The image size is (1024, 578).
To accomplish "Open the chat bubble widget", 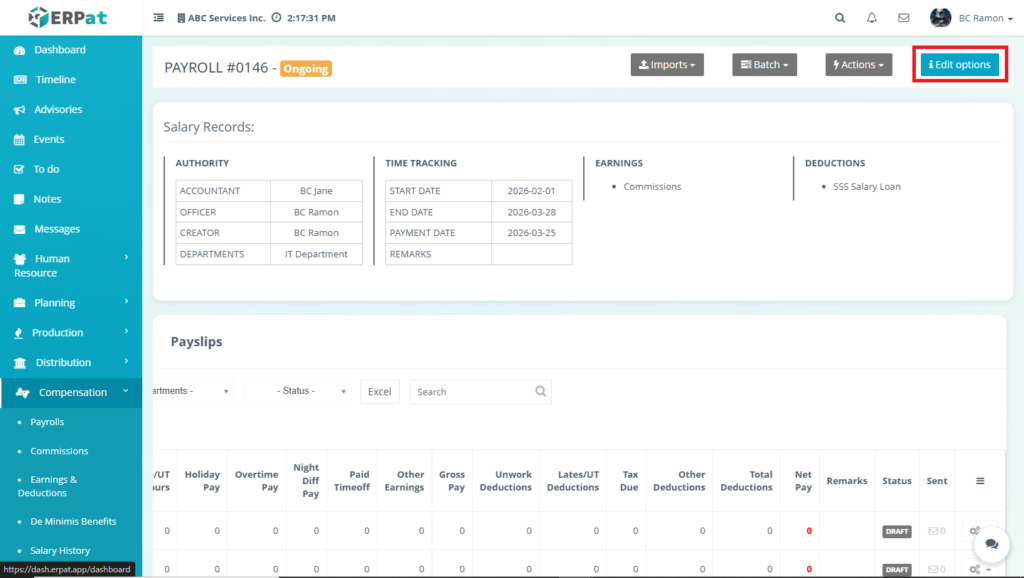I will point(991,543).
